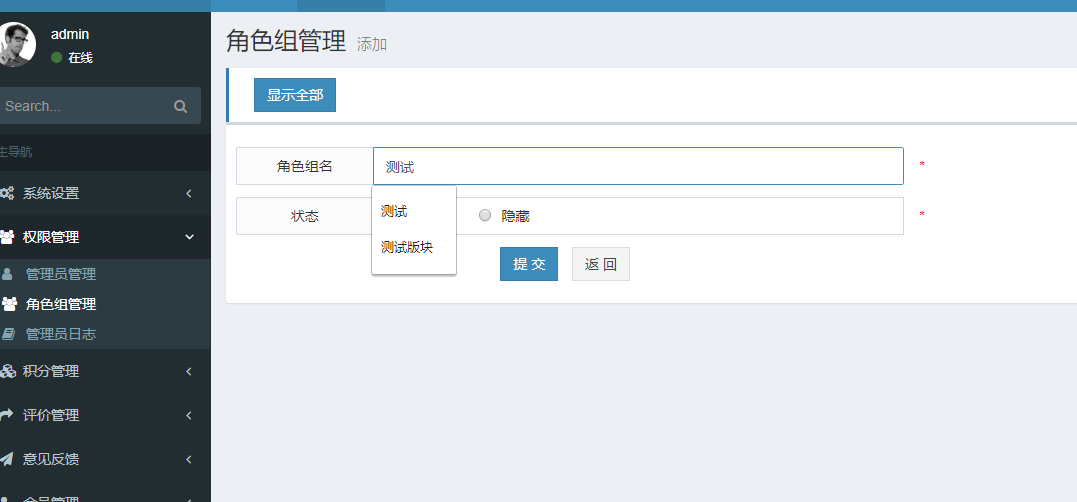
Task: Click the 角色组名 input field
Action: click(x=638, y=166)
